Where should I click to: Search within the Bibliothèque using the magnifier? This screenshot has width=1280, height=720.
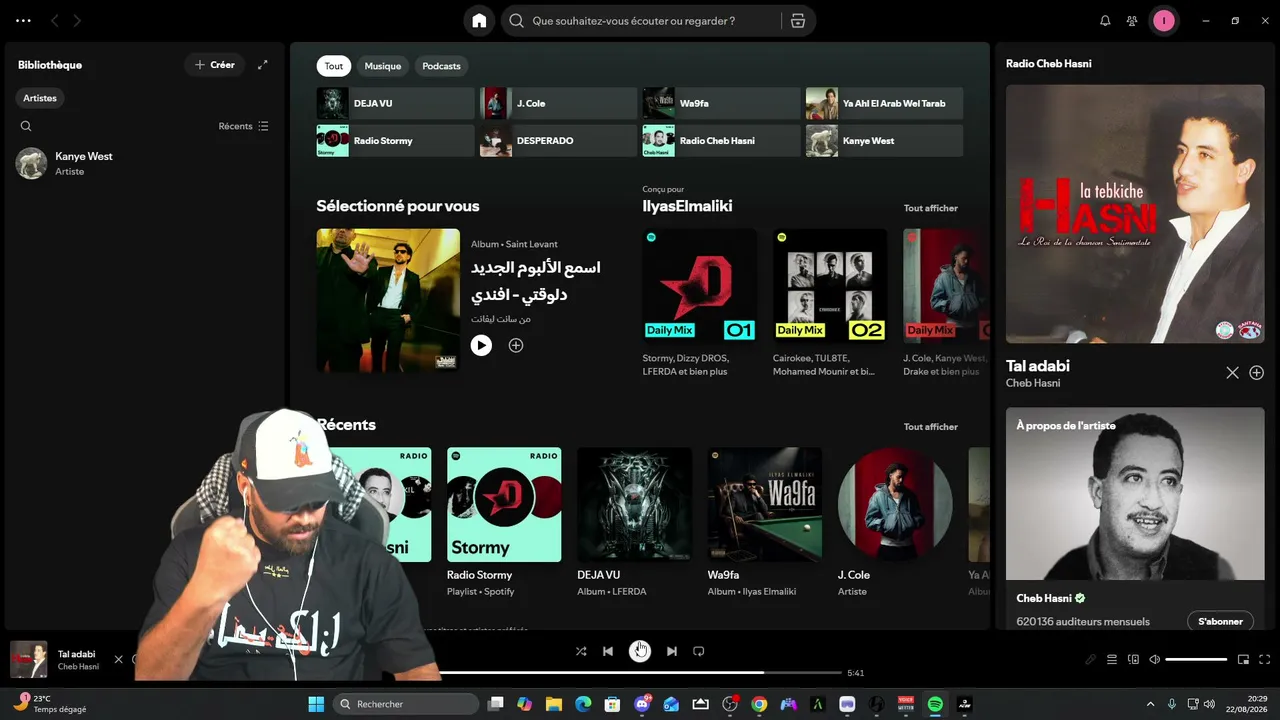click(26, 126)
